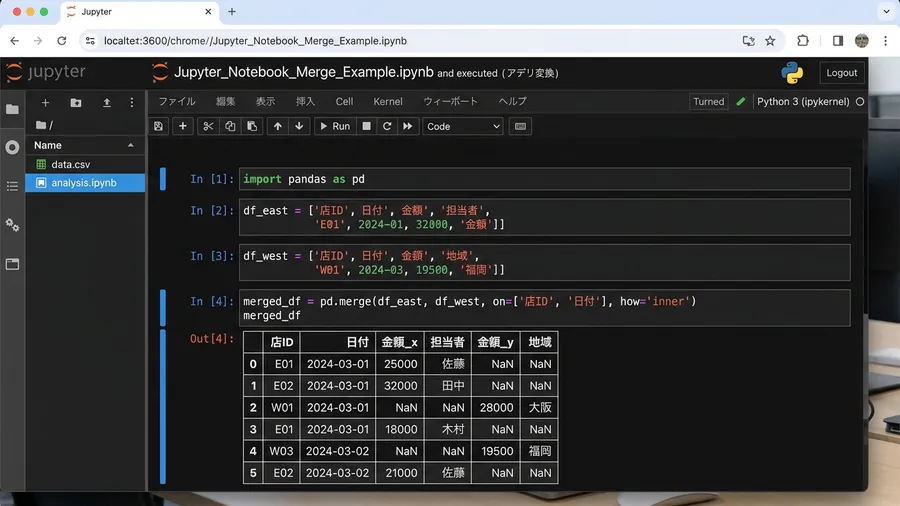Open the Chrome three-dot menu

tap(886, 41)
